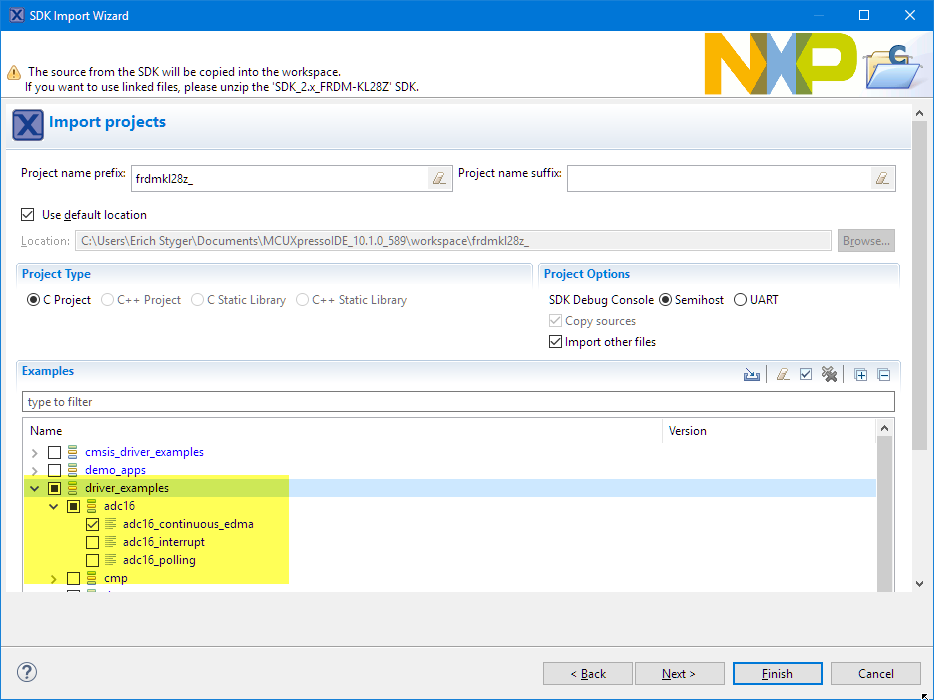Image resolution: width=934 pixels, height=700 pixels.
Task: Select the adc16 group label
Action: tap(119, 506)
